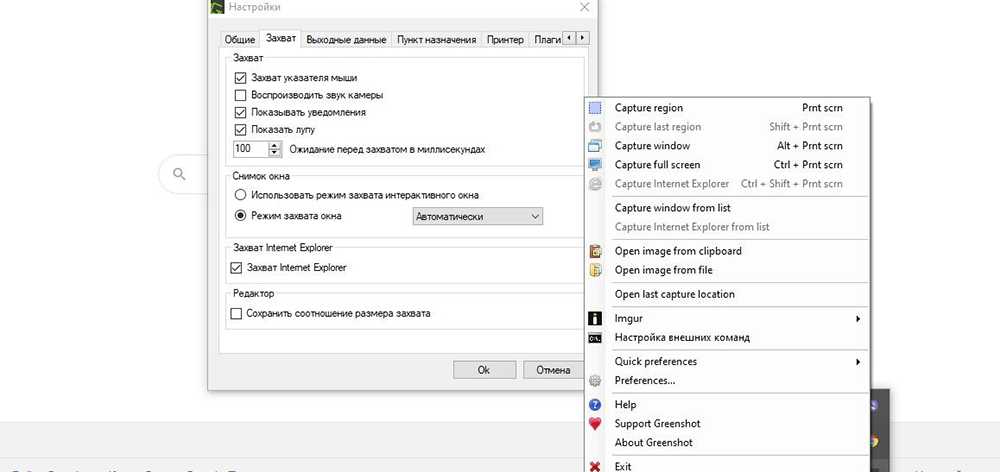The height and width of the screenshot is (472, 1000).
Task: Click the Open image from clipboard icon
Action: pos(595,251)
